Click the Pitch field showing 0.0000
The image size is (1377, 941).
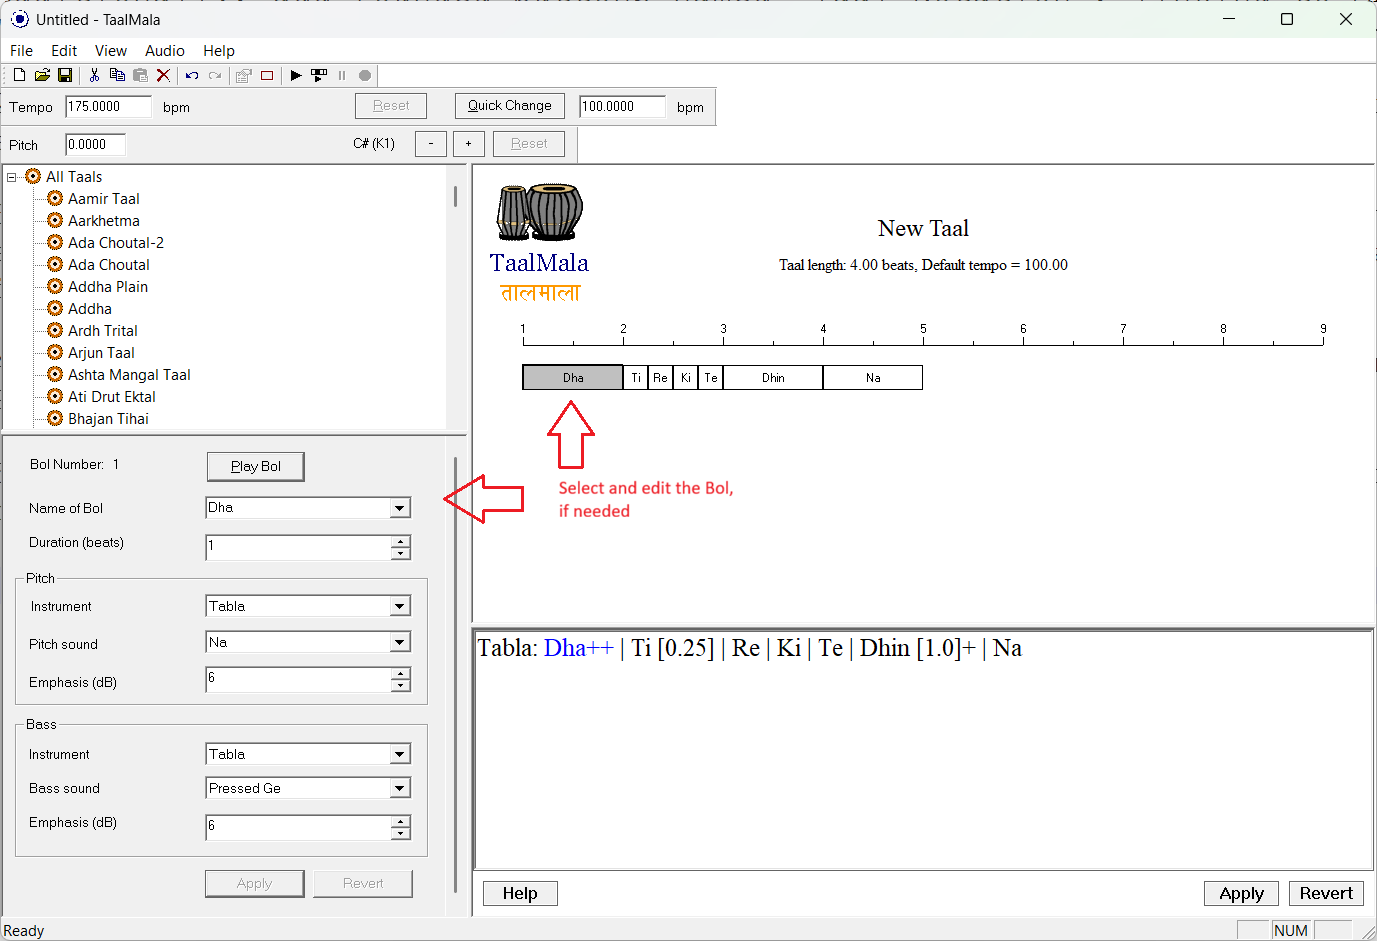[96, 144]
